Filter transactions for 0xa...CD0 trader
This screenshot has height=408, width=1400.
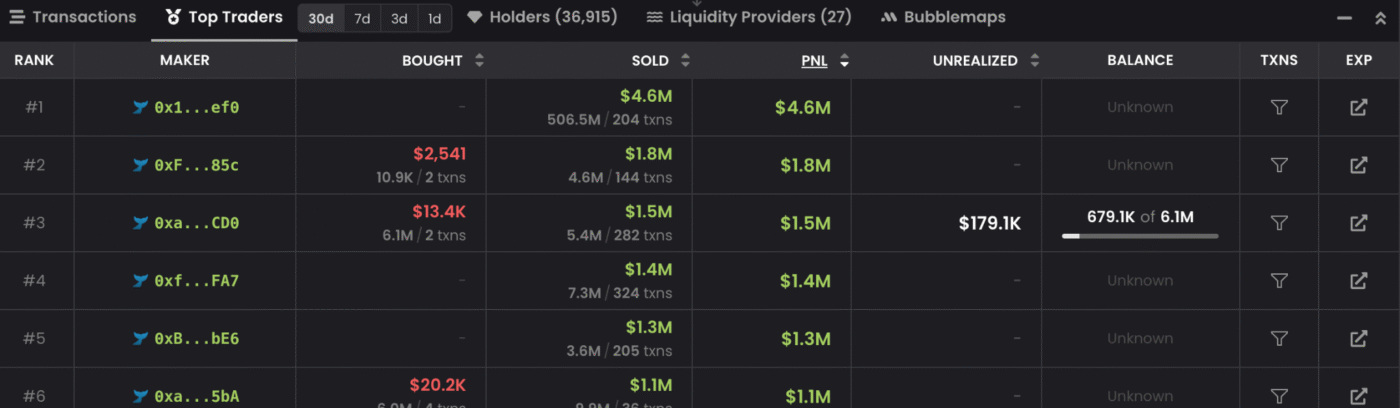coord(1278,223)
